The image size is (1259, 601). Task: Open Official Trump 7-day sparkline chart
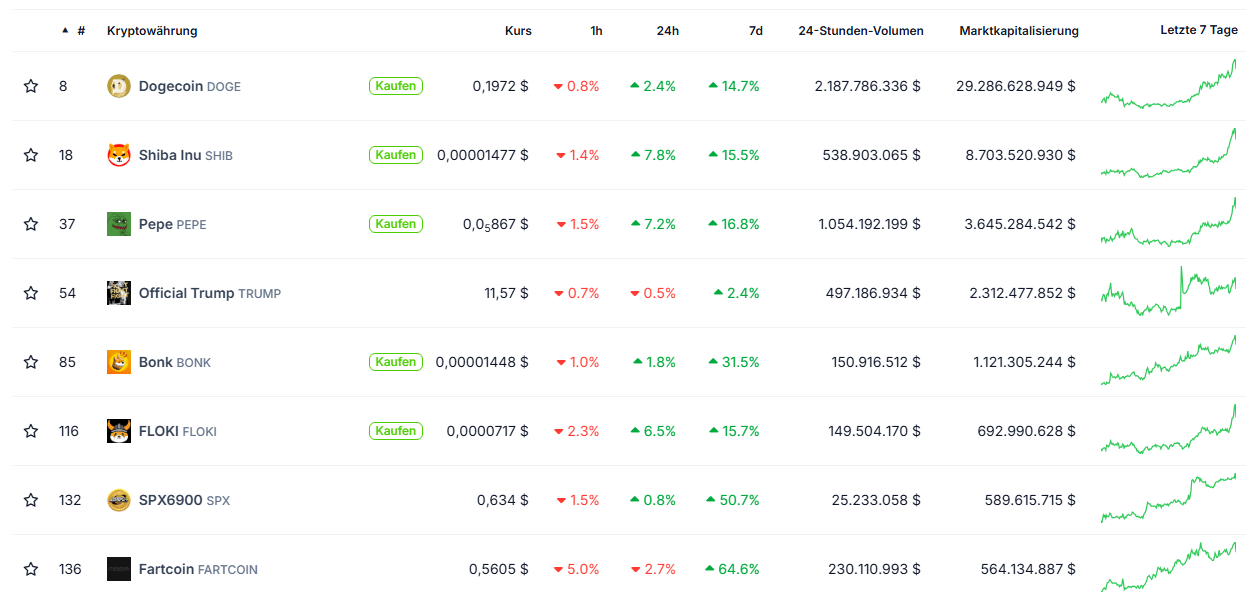tap(1168, 292)
